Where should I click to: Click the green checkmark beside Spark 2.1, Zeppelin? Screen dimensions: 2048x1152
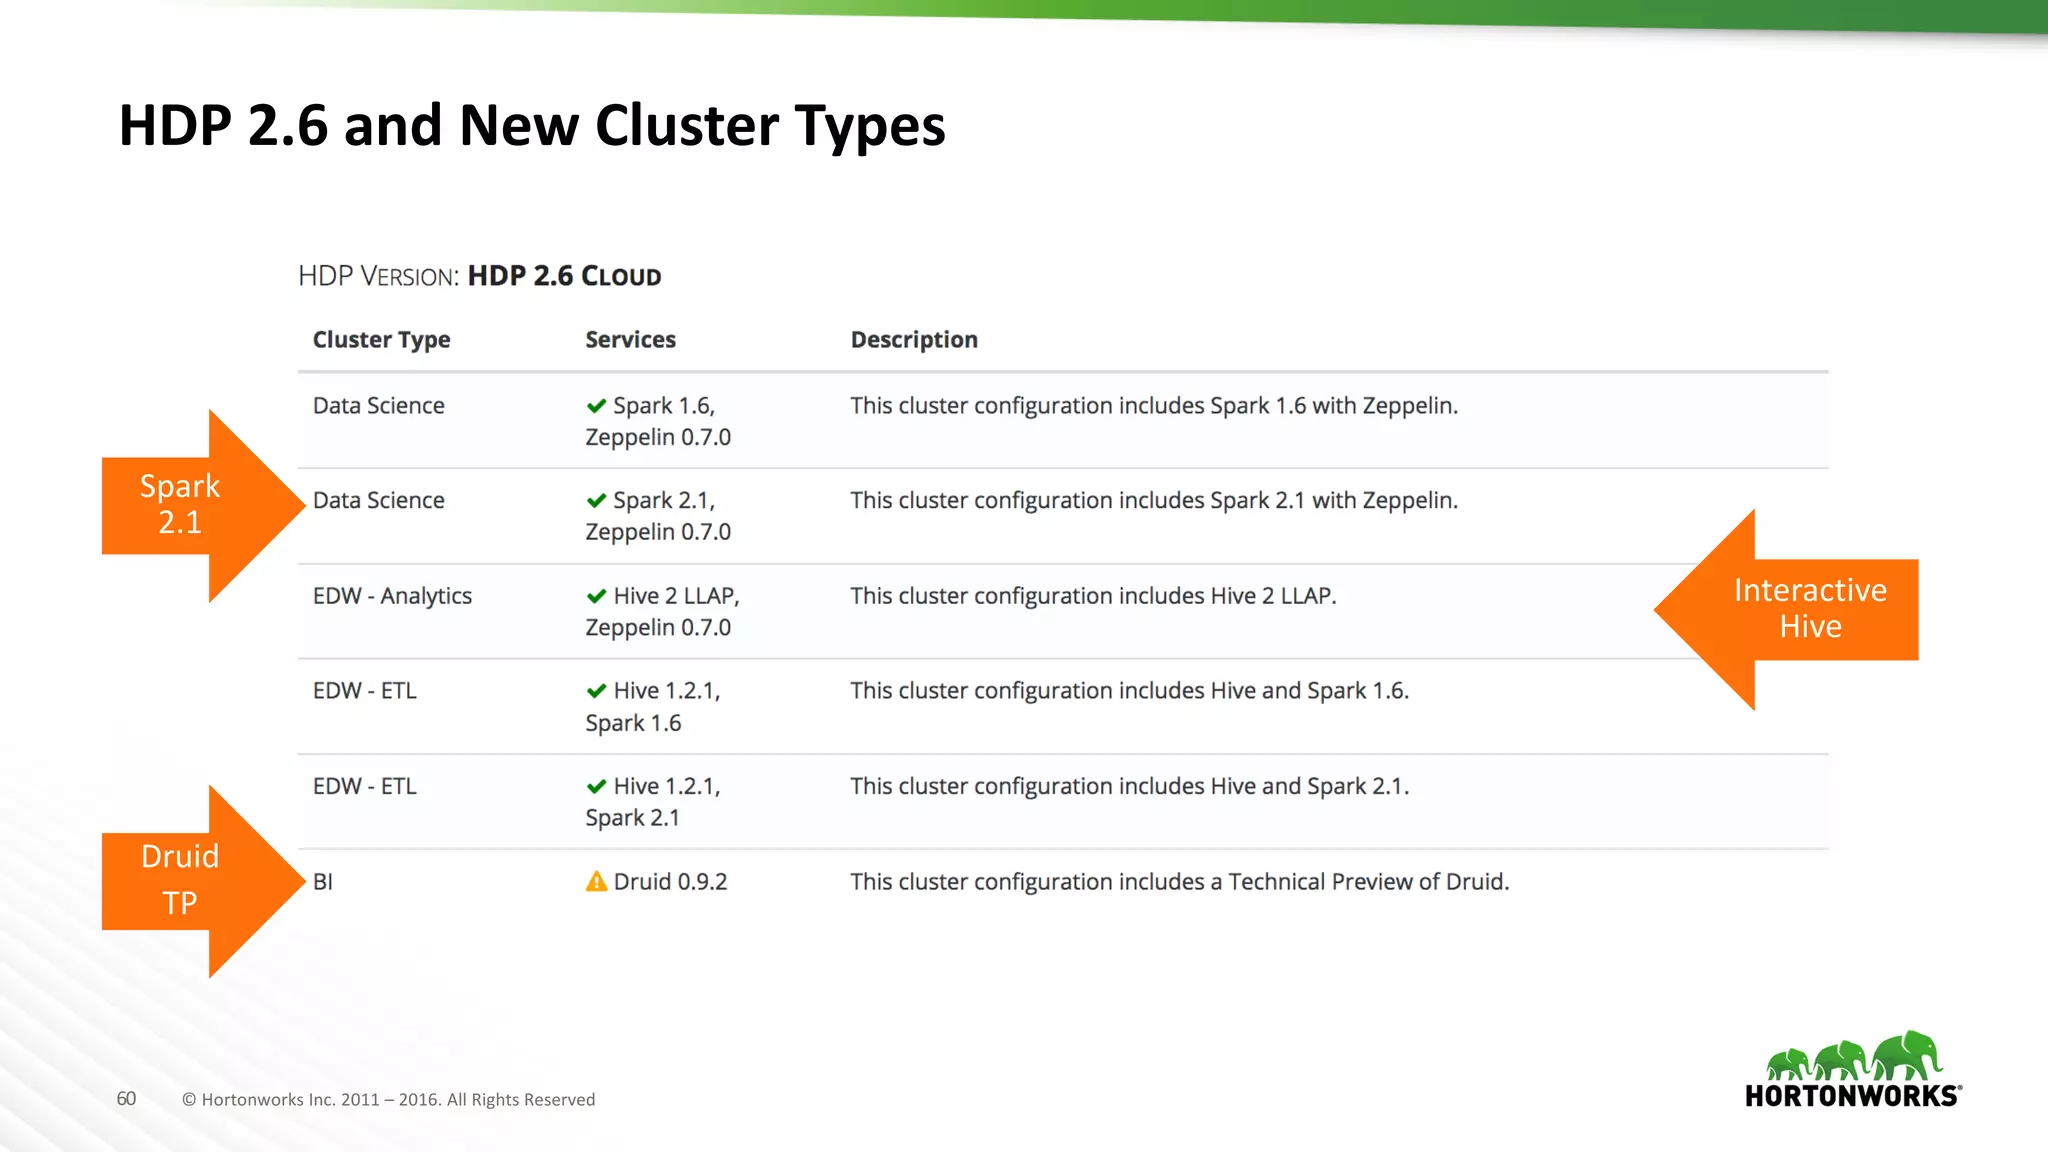pyautogui.click(x=596, y=501)
